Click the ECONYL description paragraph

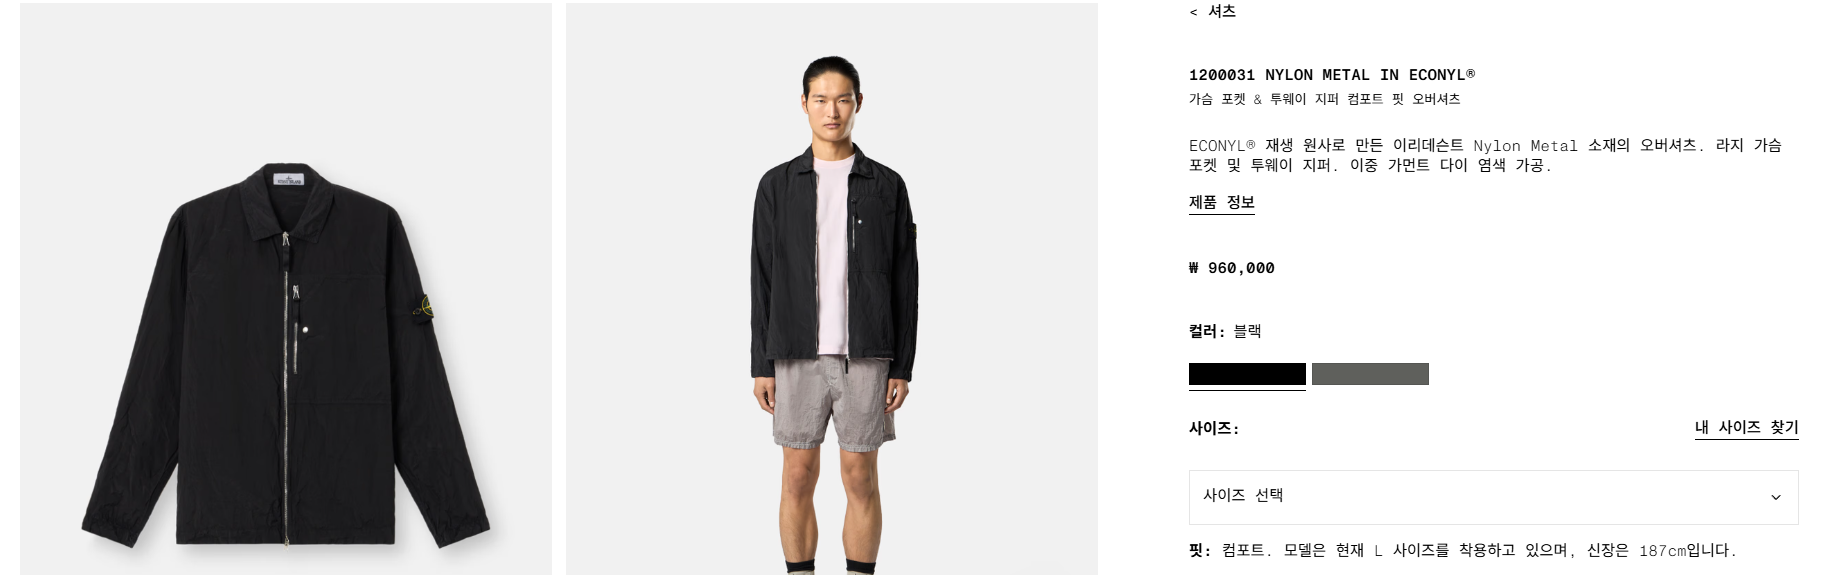[x=1485, y=155]
